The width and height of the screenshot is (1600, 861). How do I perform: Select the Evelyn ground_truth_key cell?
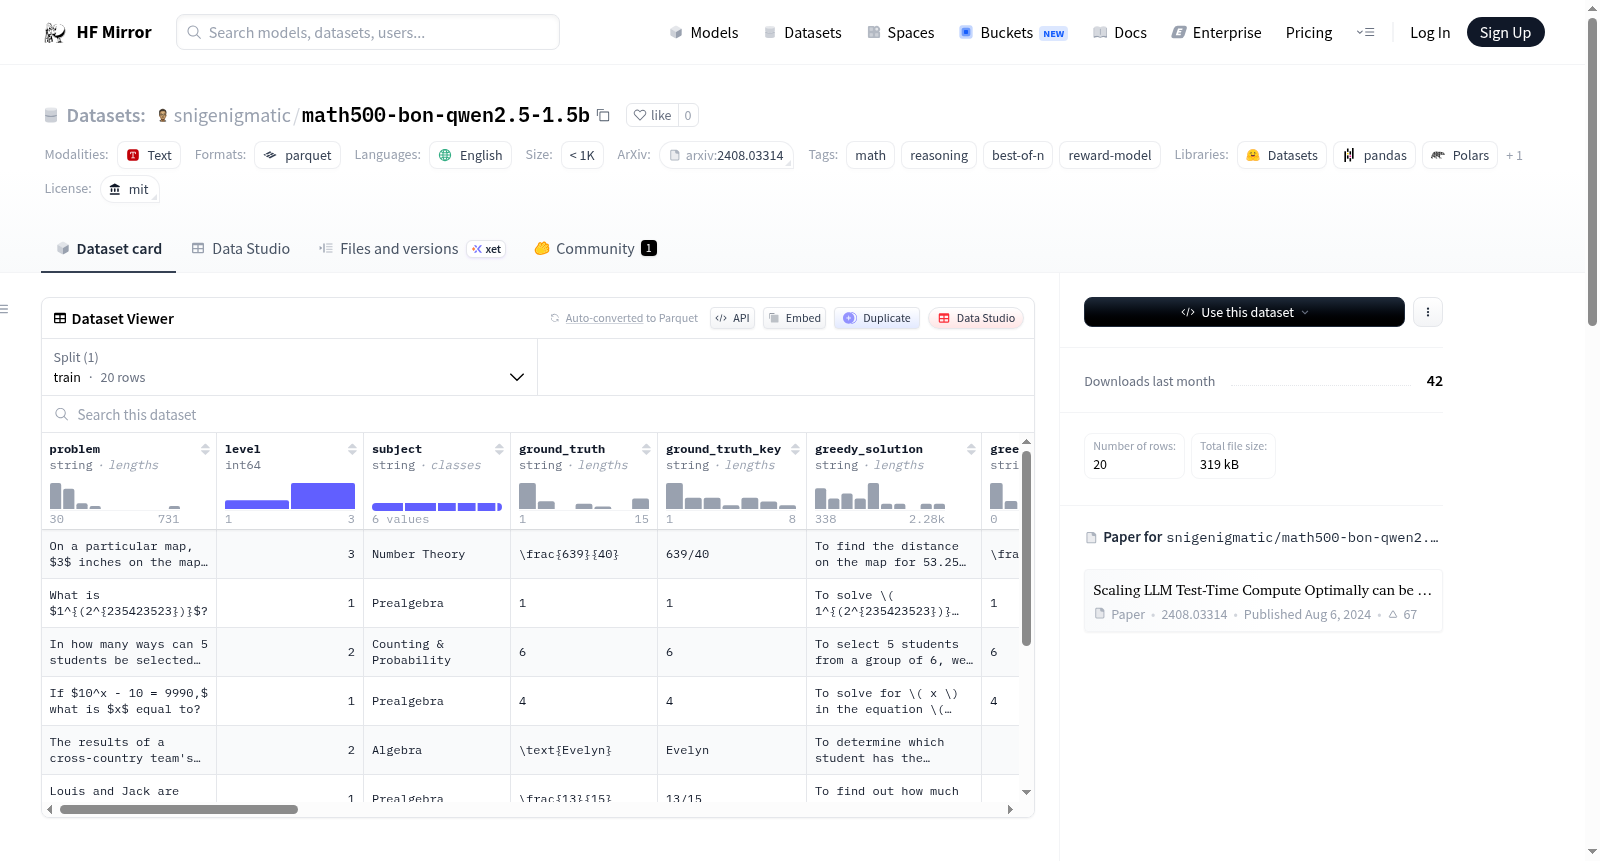pyautogui.click(x=731, y=750)
